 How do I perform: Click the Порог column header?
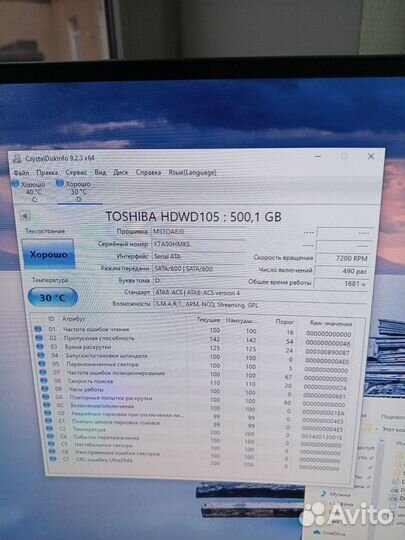coord(285,322)
